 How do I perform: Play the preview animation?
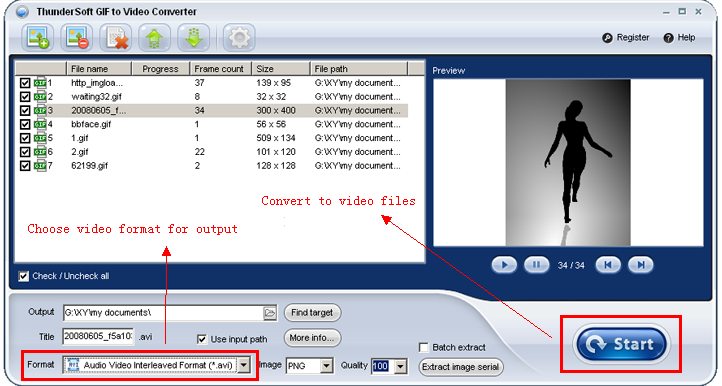click(504, 265)
